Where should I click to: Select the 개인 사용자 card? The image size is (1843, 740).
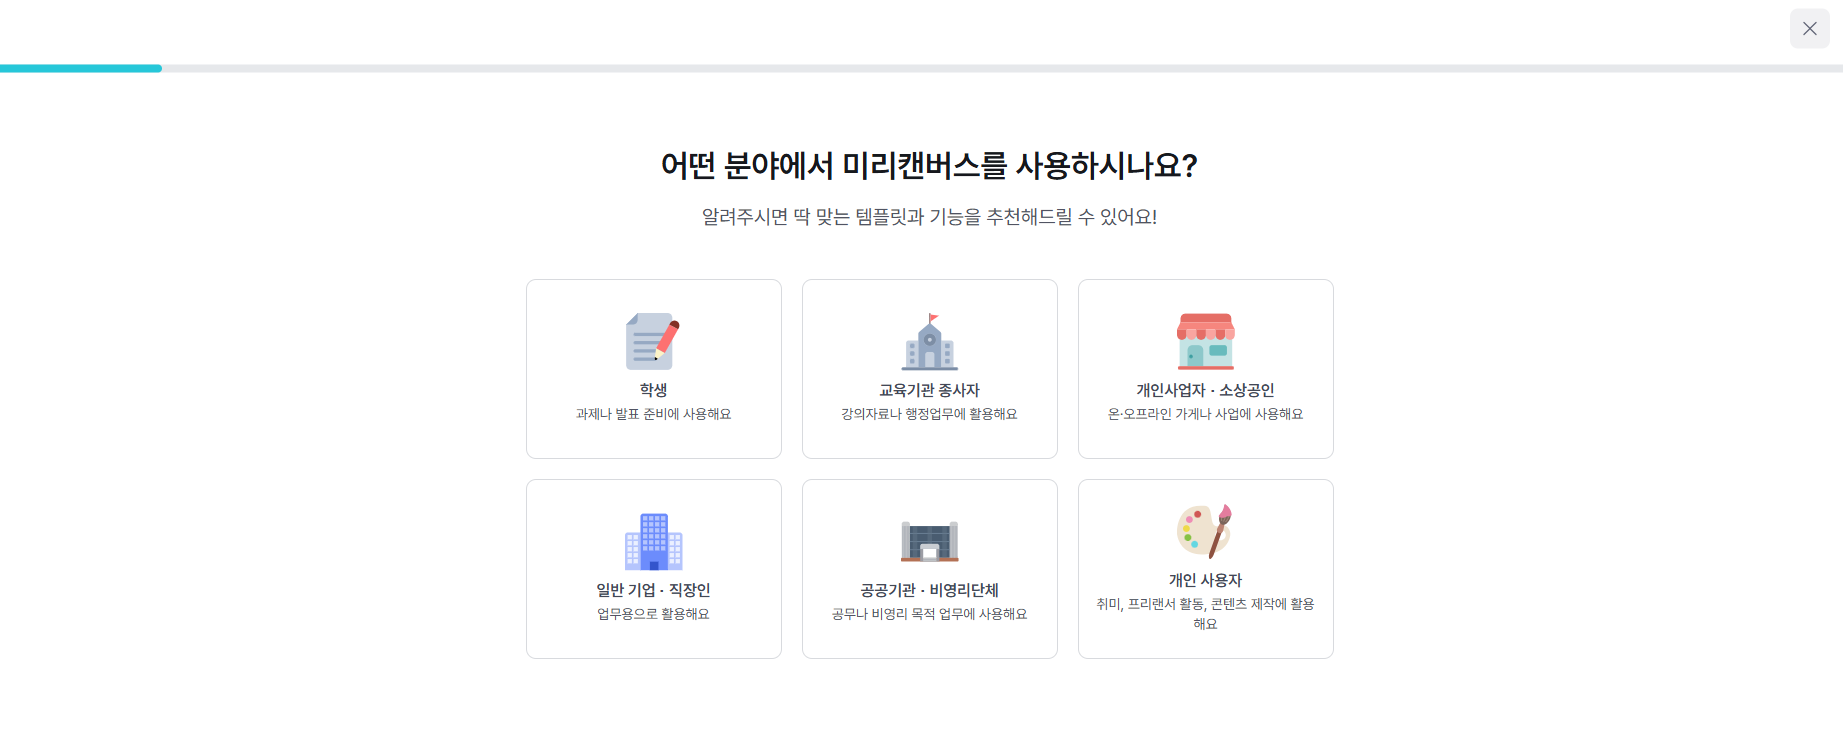[1205, 568]
